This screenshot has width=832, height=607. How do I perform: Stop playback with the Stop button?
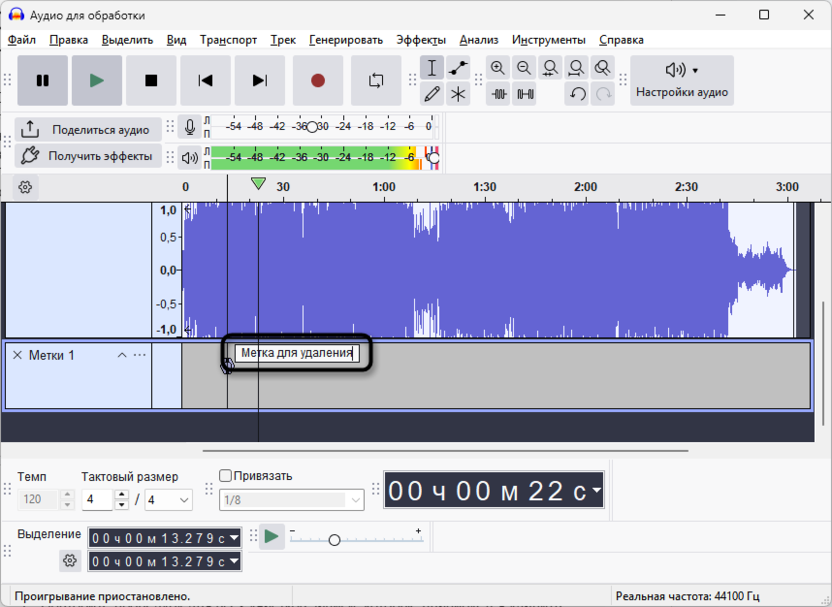tap(151, 81)
